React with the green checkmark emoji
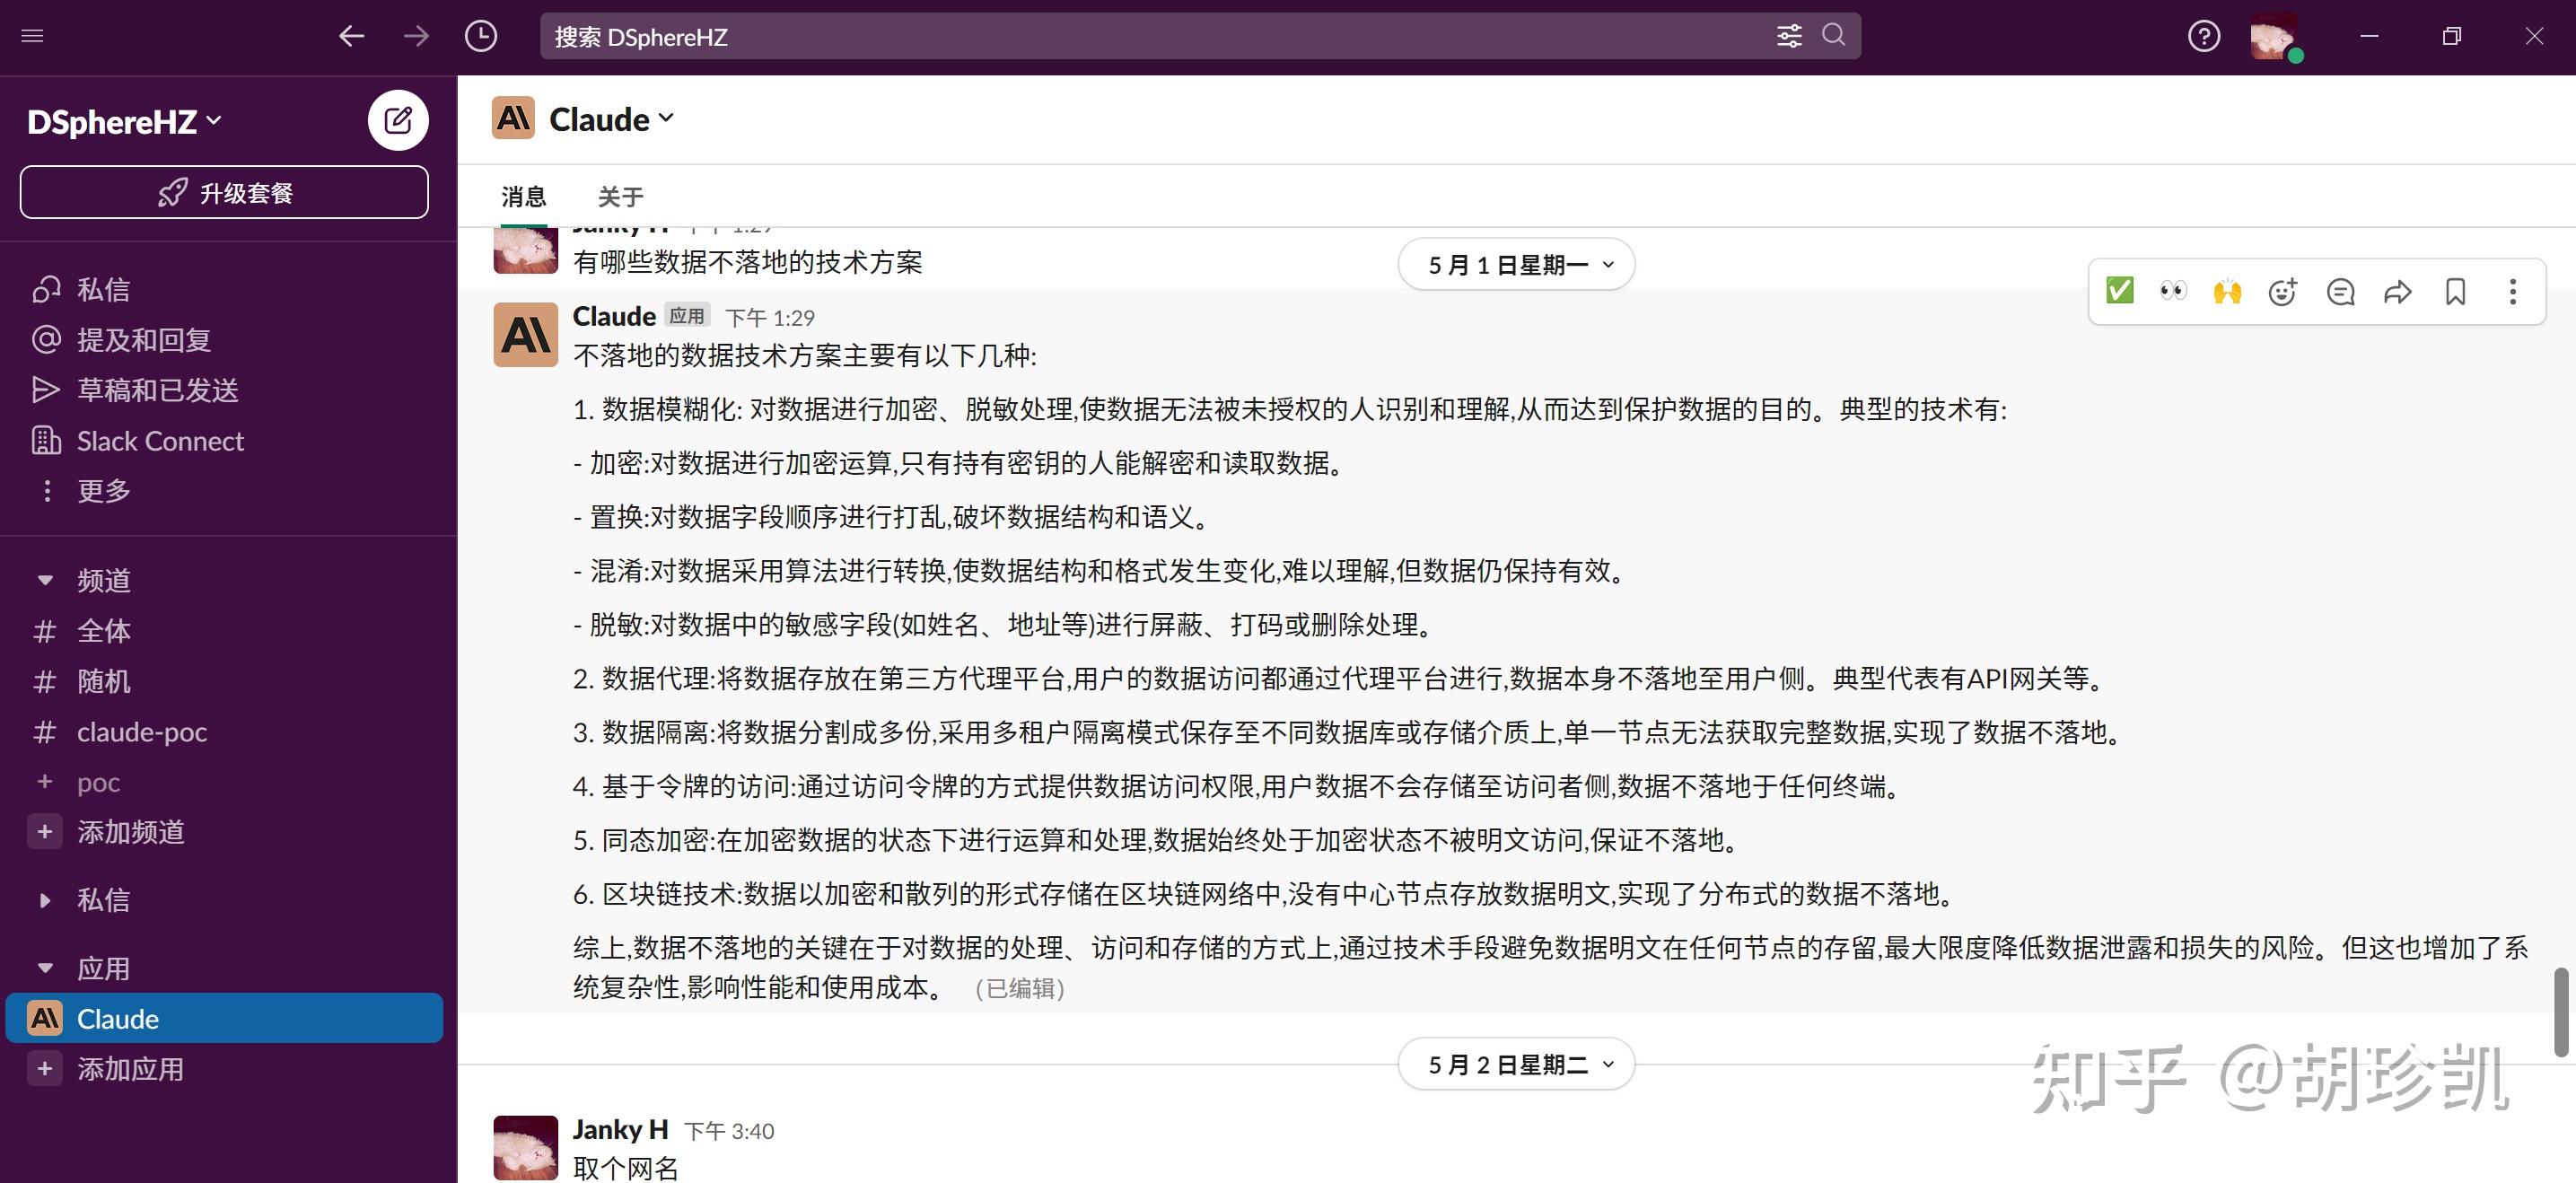This screenshot has width=2576, height=1183. (x=2119, y=291)
